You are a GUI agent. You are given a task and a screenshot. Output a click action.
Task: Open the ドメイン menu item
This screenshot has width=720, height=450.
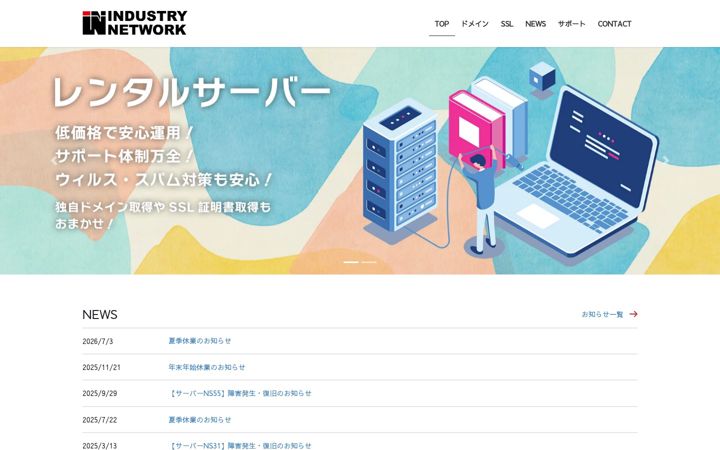[475, 24]
